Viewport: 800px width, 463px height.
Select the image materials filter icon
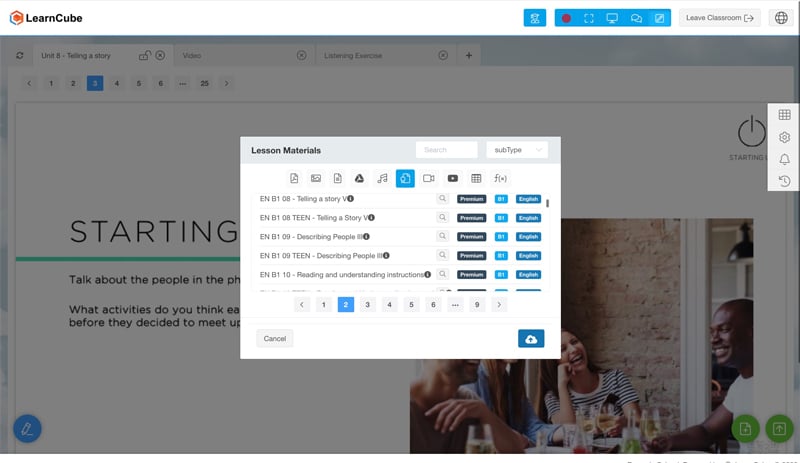coord(316,178)
